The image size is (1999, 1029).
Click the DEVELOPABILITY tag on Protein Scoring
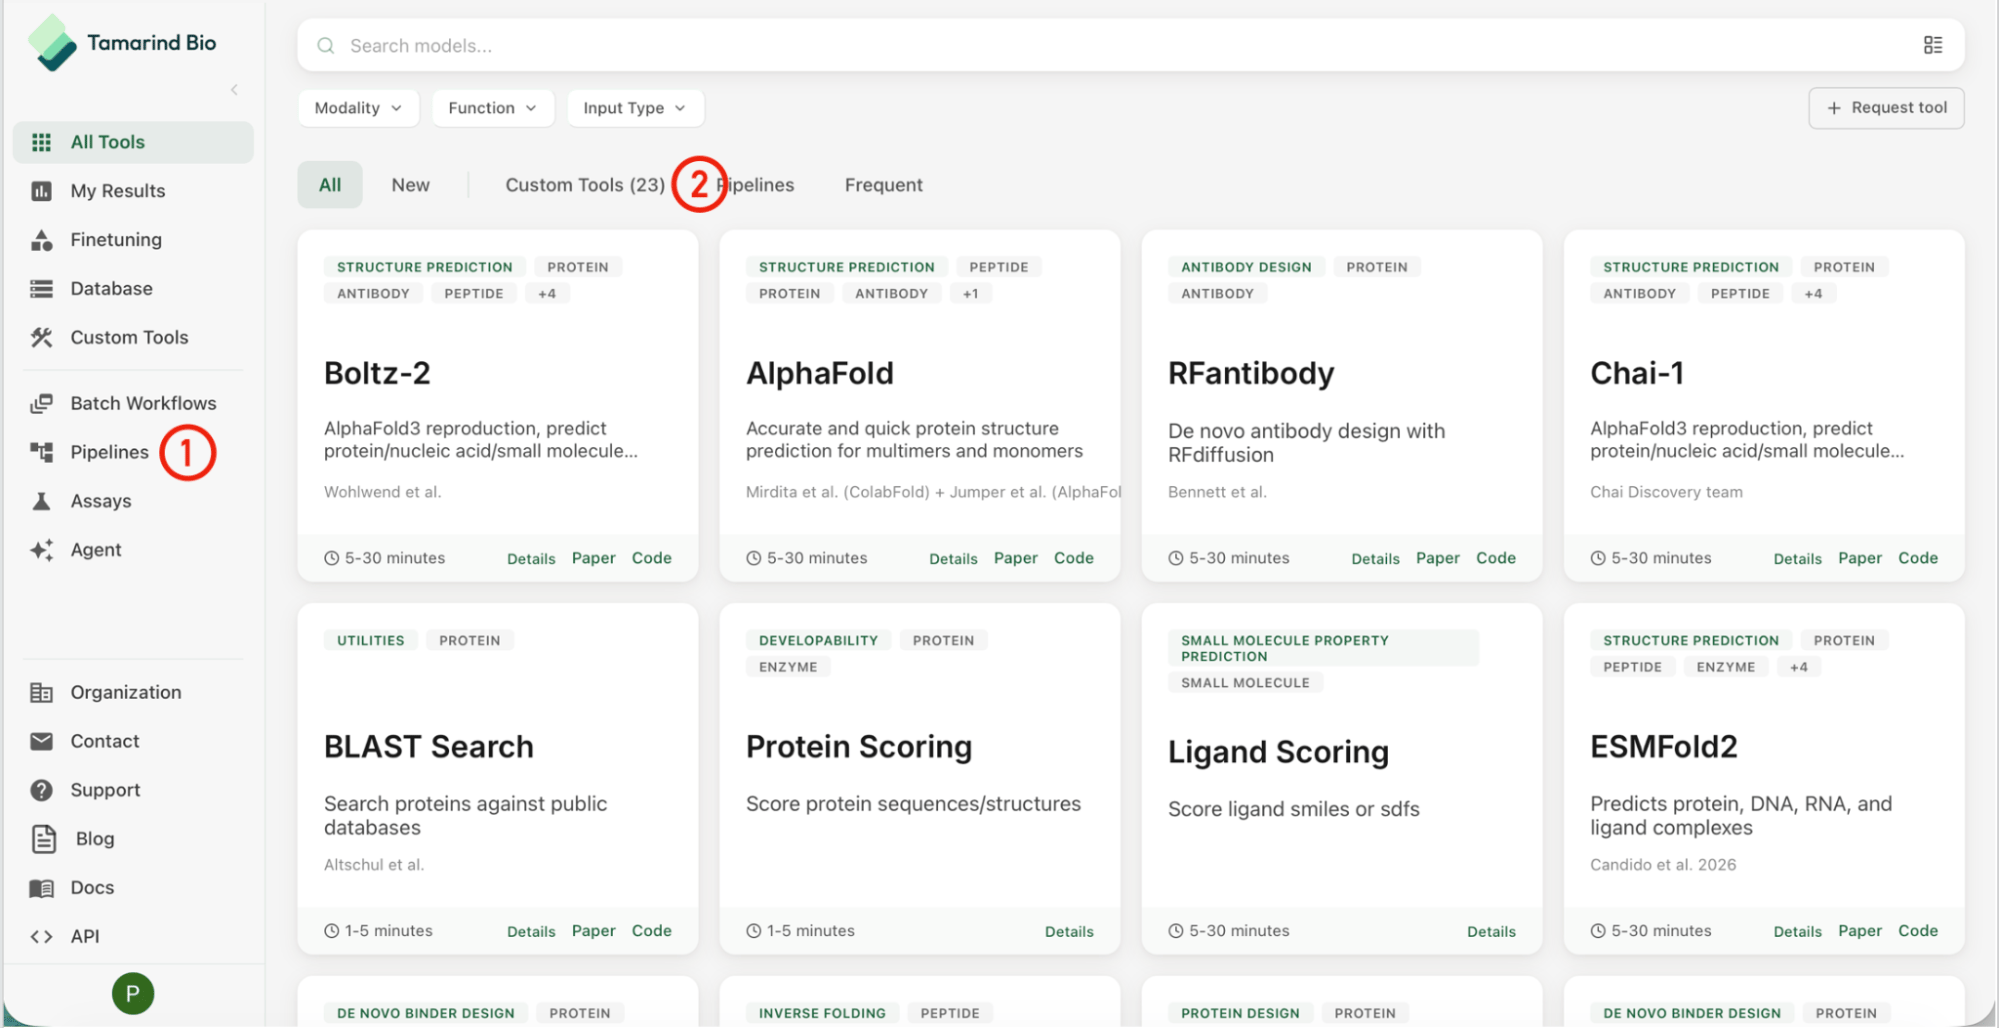pyautogui.click(x=818, y=641)
